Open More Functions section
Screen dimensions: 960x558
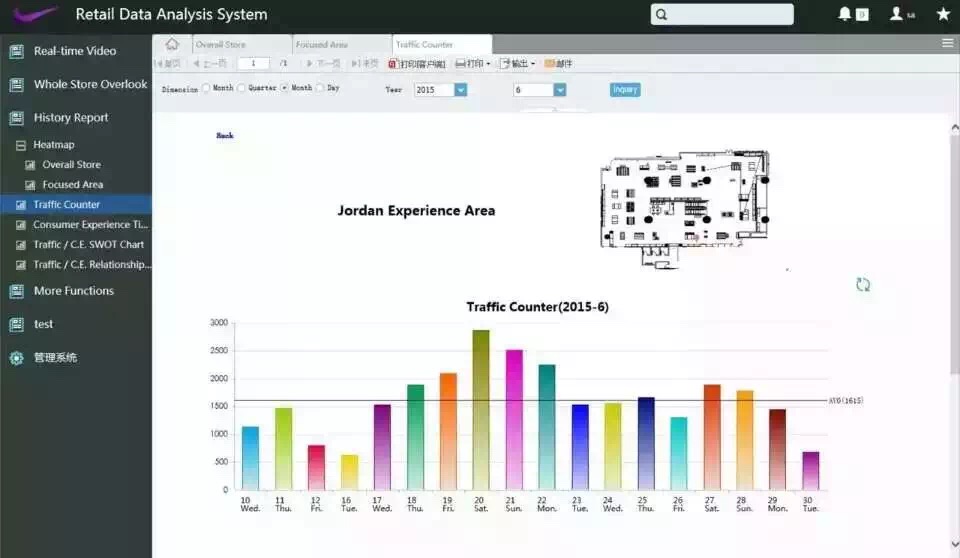pyautogui.click(x=75, y=291)
